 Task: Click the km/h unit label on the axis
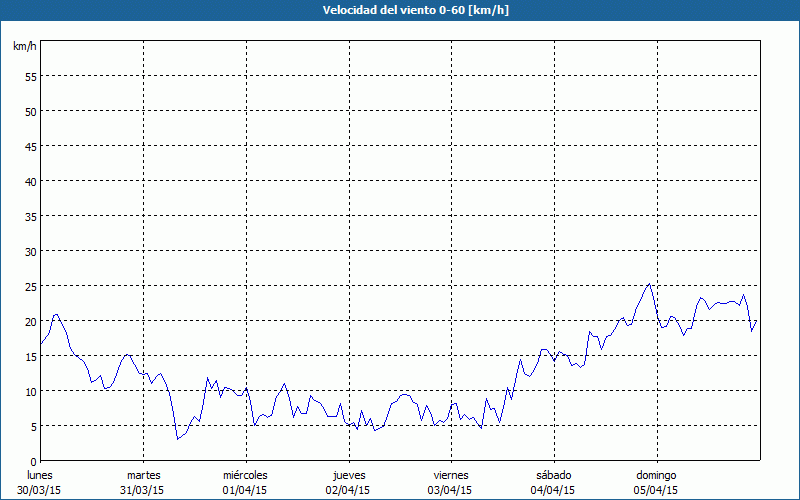coord(24,47)
